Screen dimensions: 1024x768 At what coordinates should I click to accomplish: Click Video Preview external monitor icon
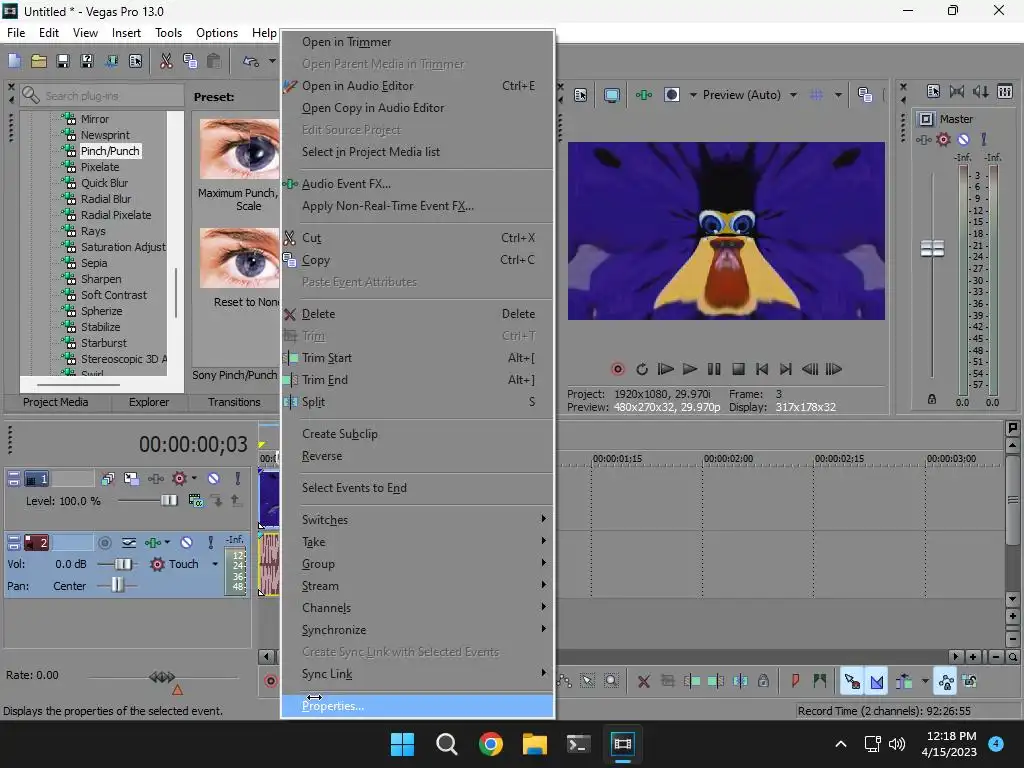tap(611, 95)
